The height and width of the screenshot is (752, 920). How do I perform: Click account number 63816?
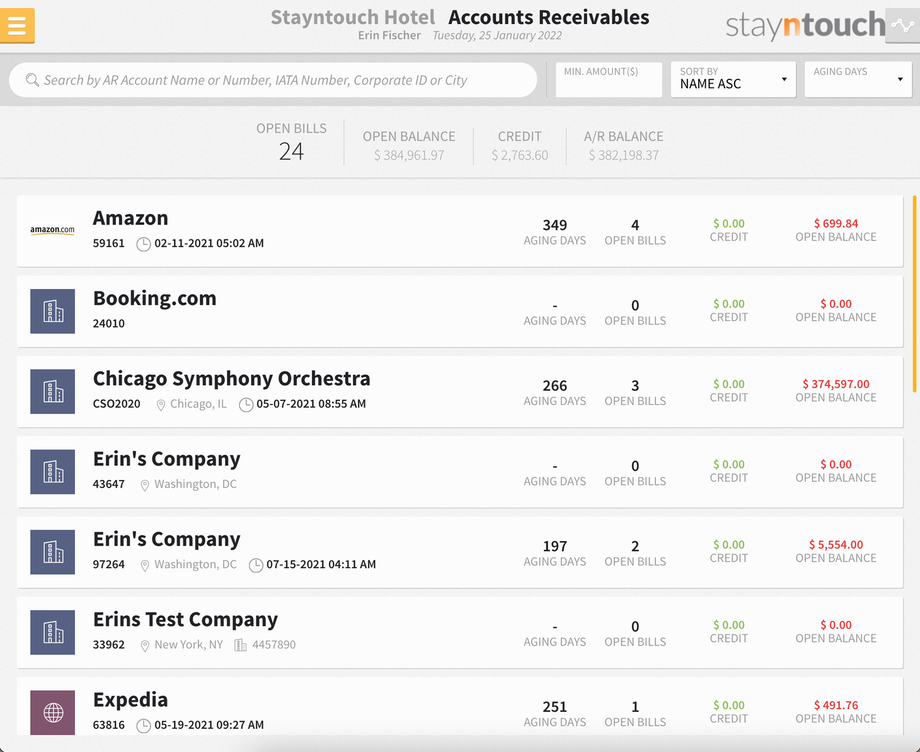109,726
